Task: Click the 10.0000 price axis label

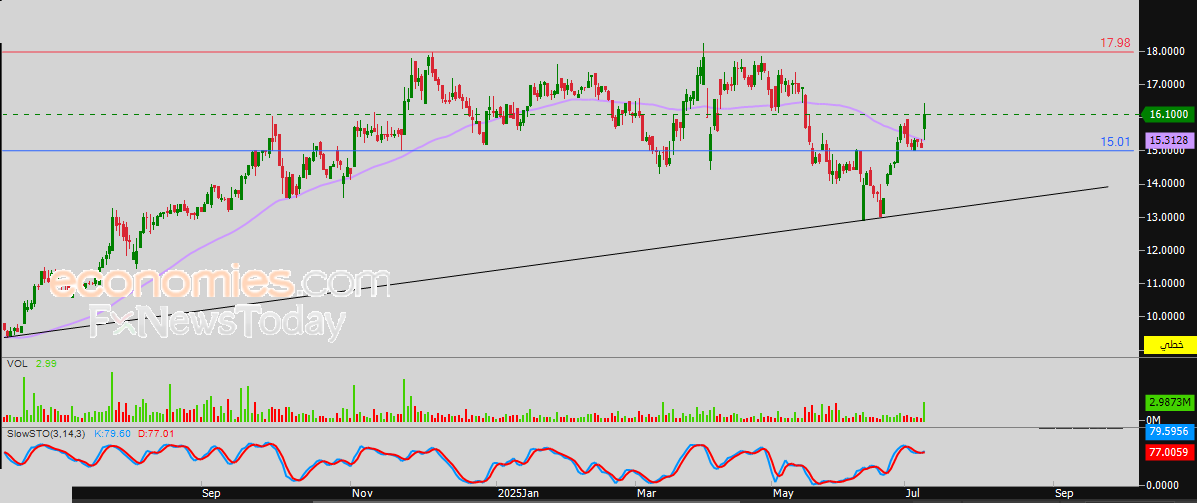Action: point(1165,317)
